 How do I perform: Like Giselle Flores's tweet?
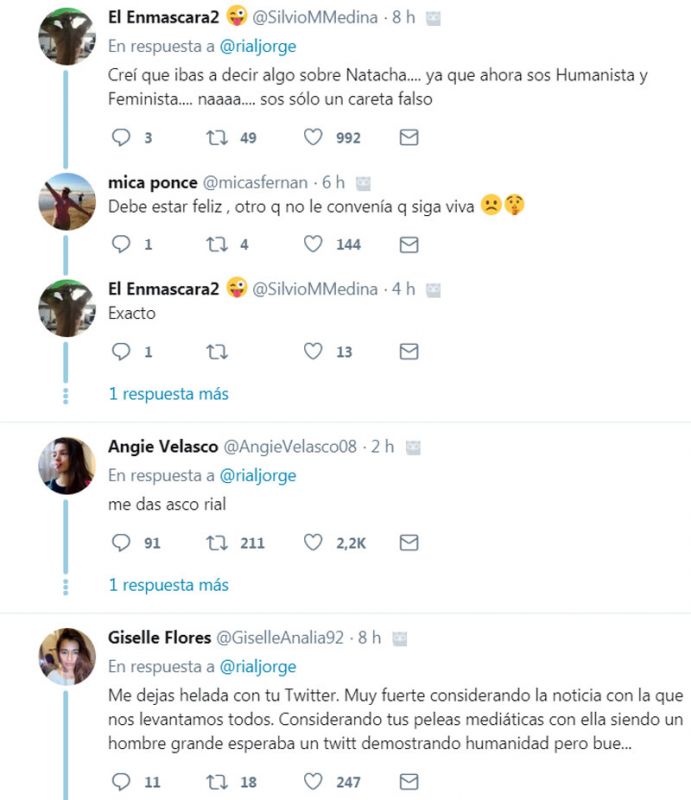[x=313, y=780]
